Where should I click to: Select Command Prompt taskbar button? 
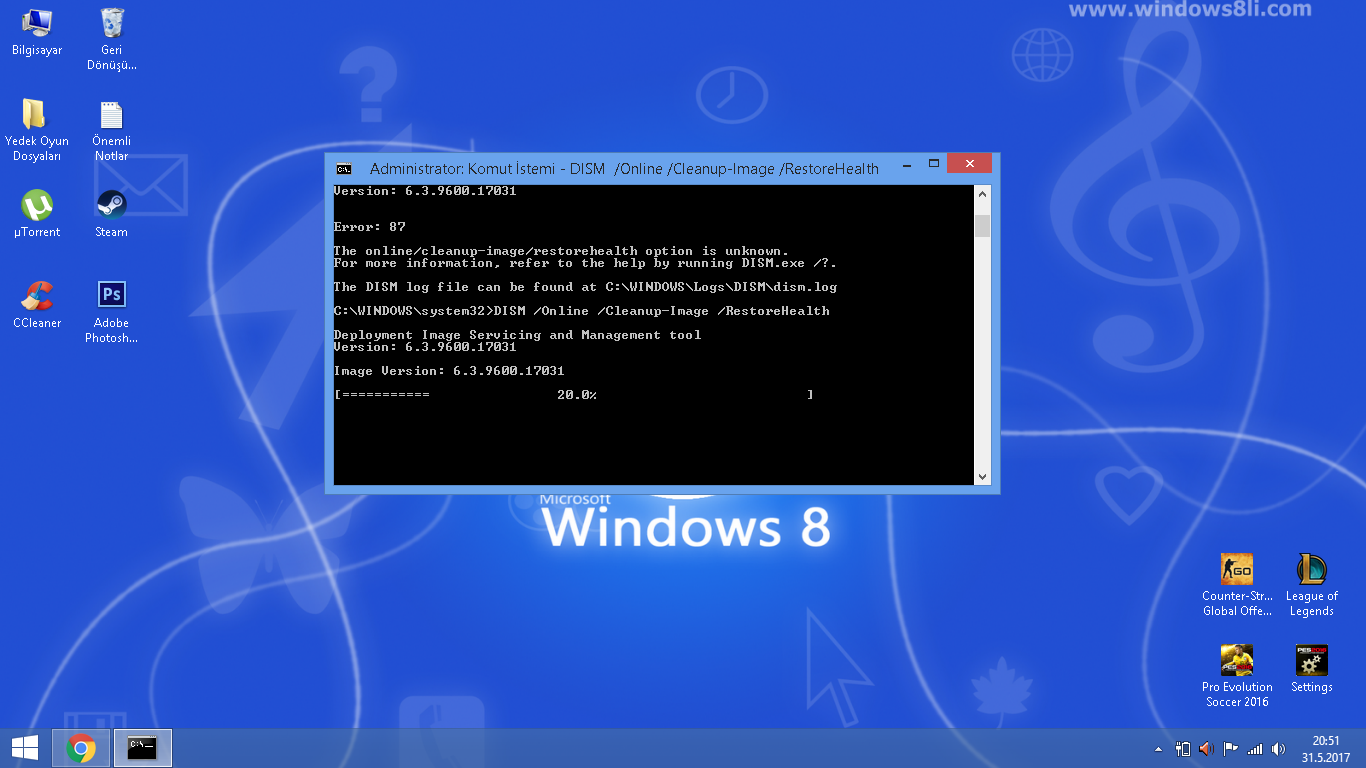pos(143,748)
